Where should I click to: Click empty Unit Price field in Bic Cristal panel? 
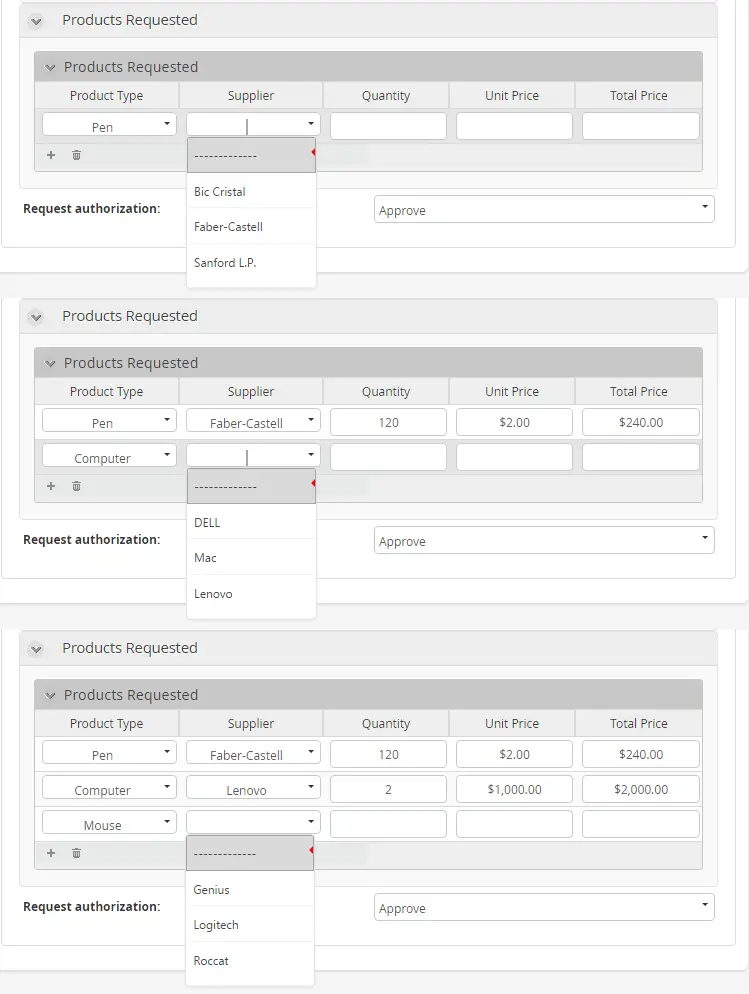coord(514,126)
